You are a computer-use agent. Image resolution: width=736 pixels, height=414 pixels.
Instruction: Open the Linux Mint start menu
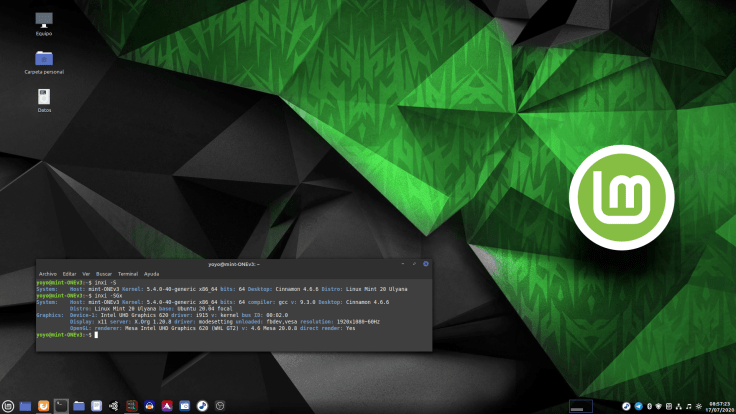pos(8,406)
